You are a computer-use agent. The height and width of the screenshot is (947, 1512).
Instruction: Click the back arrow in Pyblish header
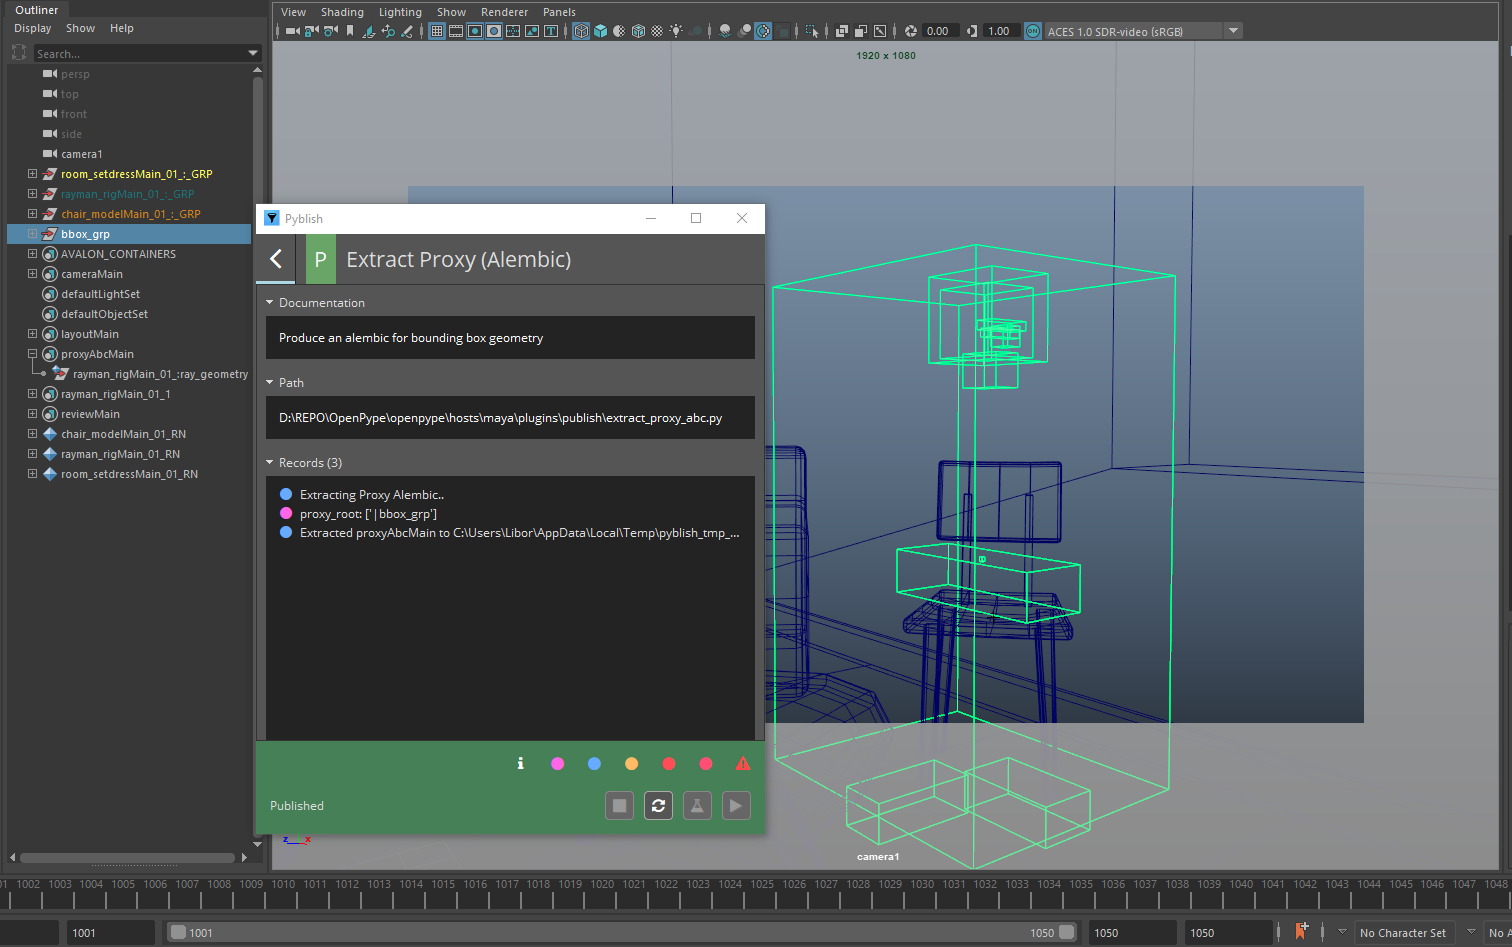(x=275, y=258)
